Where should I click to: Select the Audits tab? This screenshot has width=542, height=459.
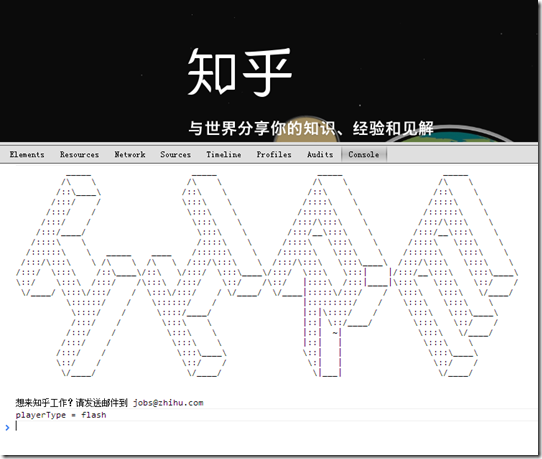320,154
